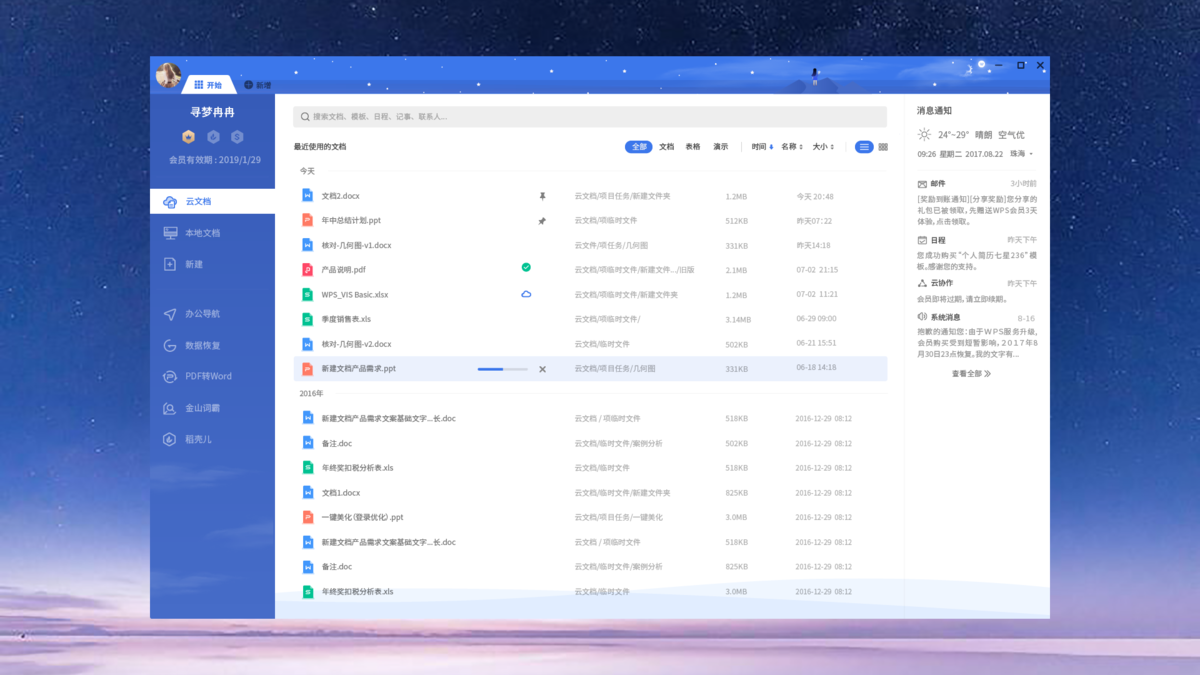Sort the file list by 名称
Viewport: 1200px width, 675px height.
(792, 147)
